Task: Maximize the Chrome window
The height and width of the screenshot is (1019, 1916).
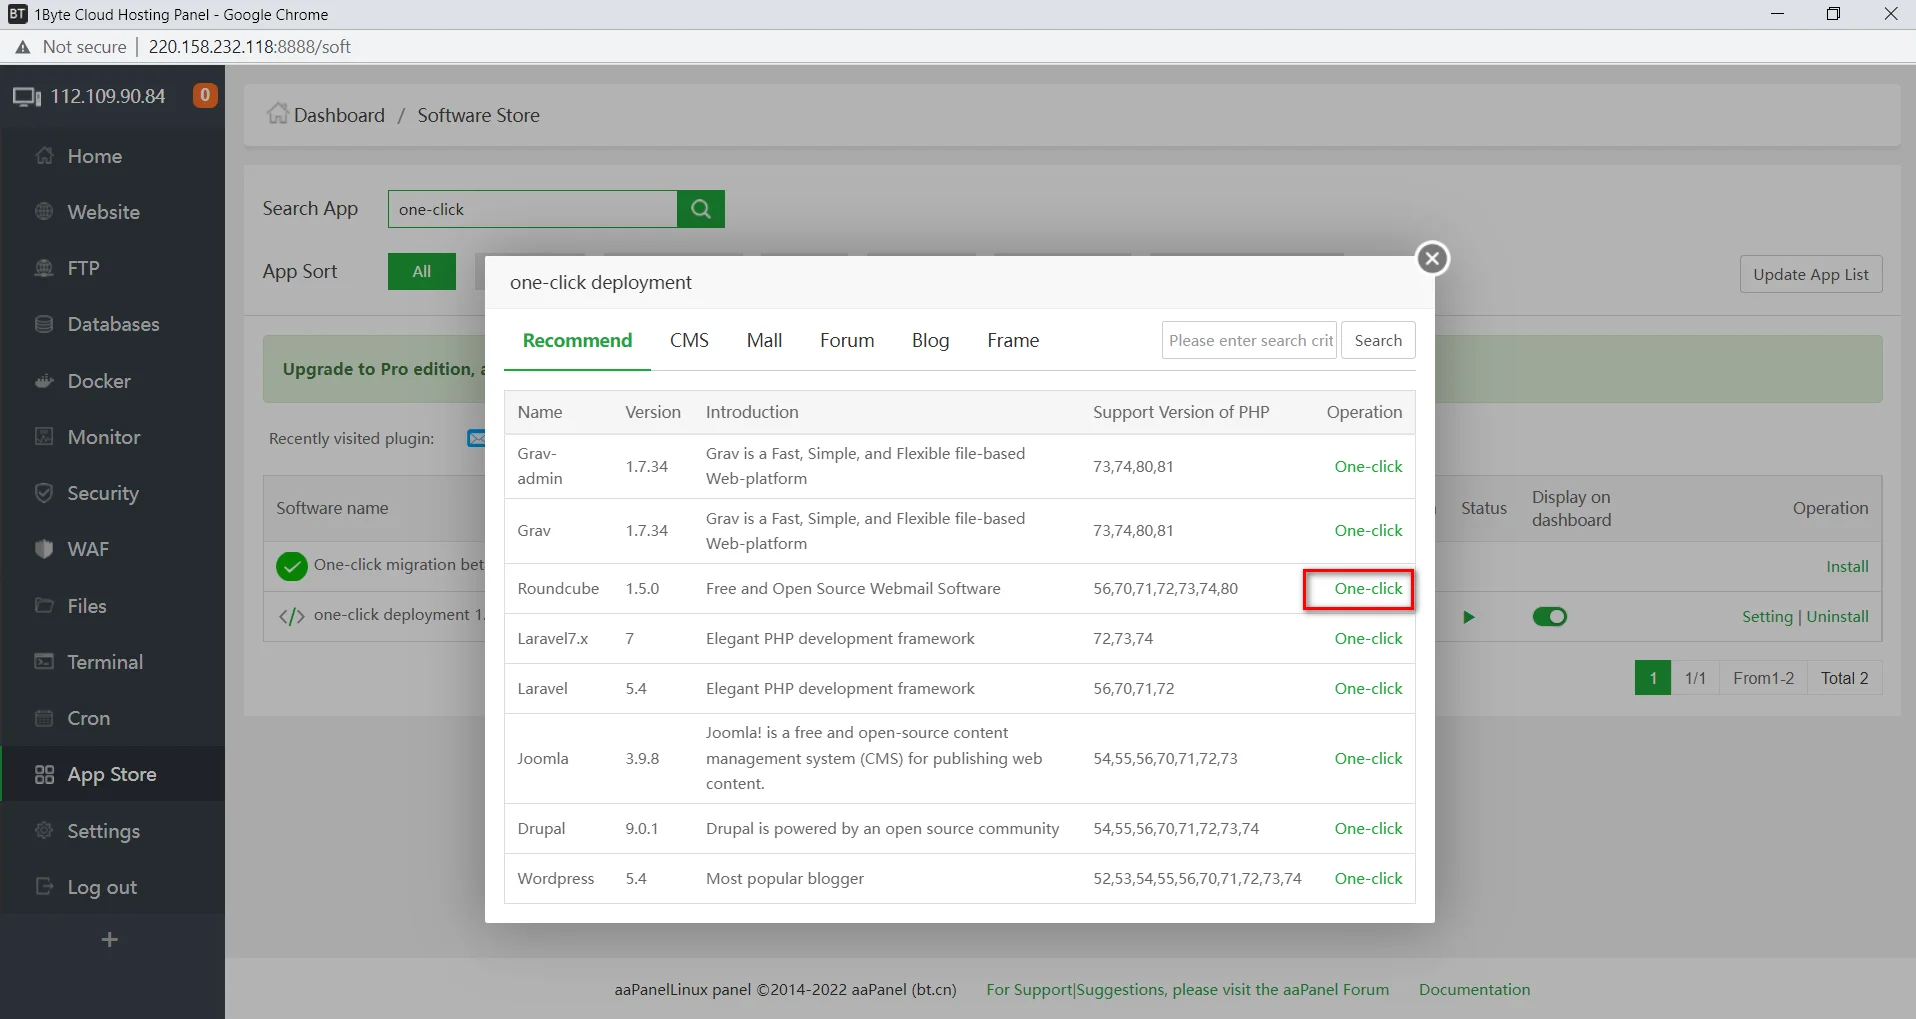Action: pos(1833,14)
